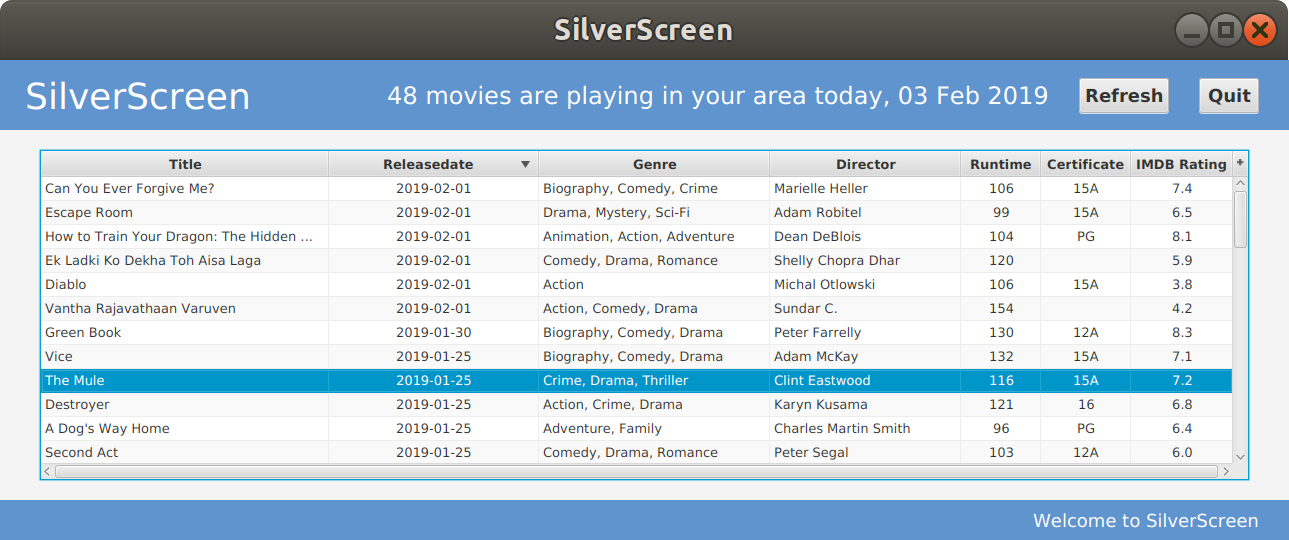Select 'Vantha Rajavathaan Varuven' title

(140, 308)
